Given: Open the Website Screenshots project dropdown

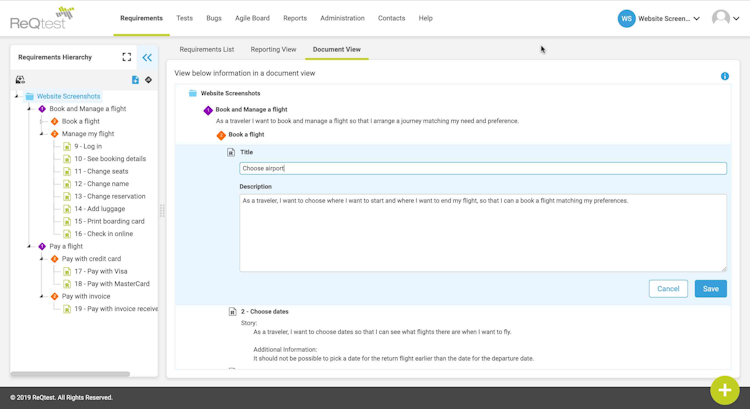Looking at the screenshot, I should pos(659,18).
